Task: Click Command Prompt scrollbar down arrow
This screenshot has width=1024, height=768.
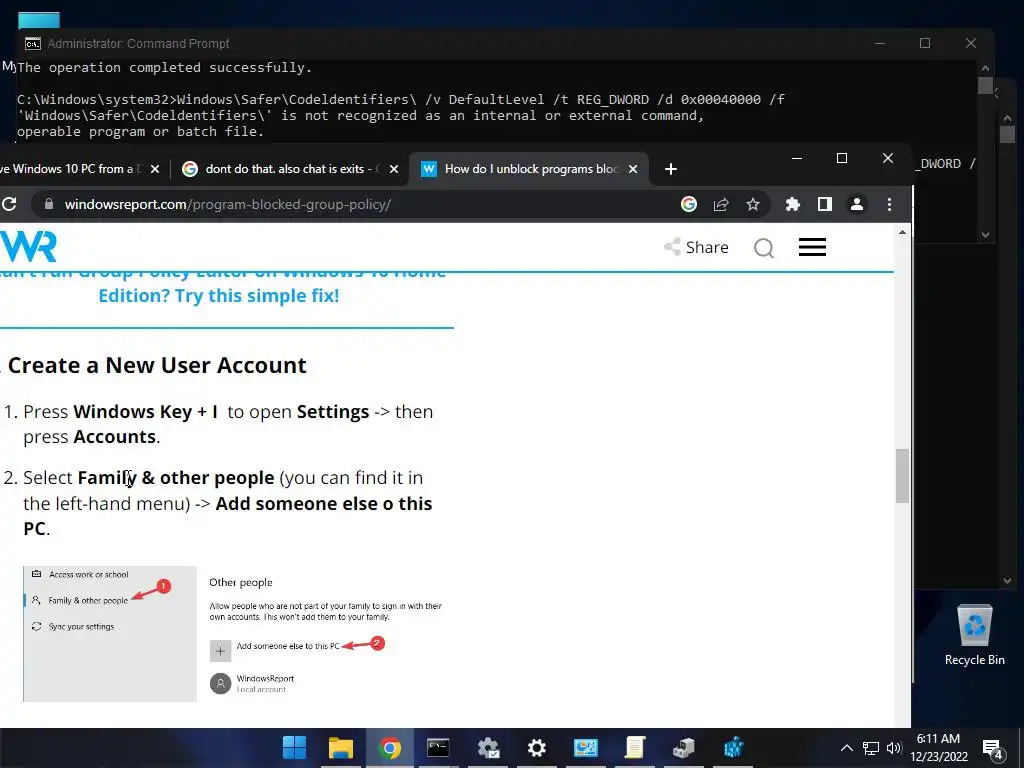Action: pyautogui.click(x=985, y=234)
